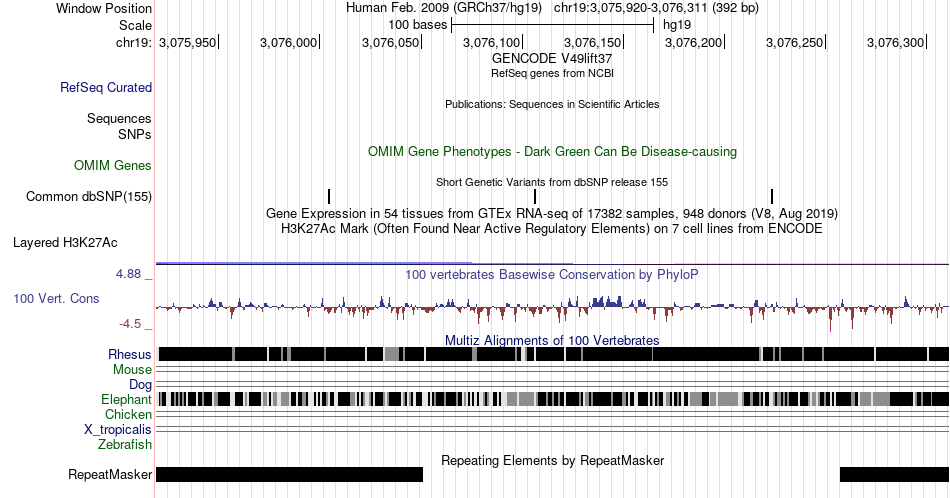The height and width of the screenshot is (498, 950).
Task: Open the OMIM Gene Phenotypes track title
Action: 552,151
